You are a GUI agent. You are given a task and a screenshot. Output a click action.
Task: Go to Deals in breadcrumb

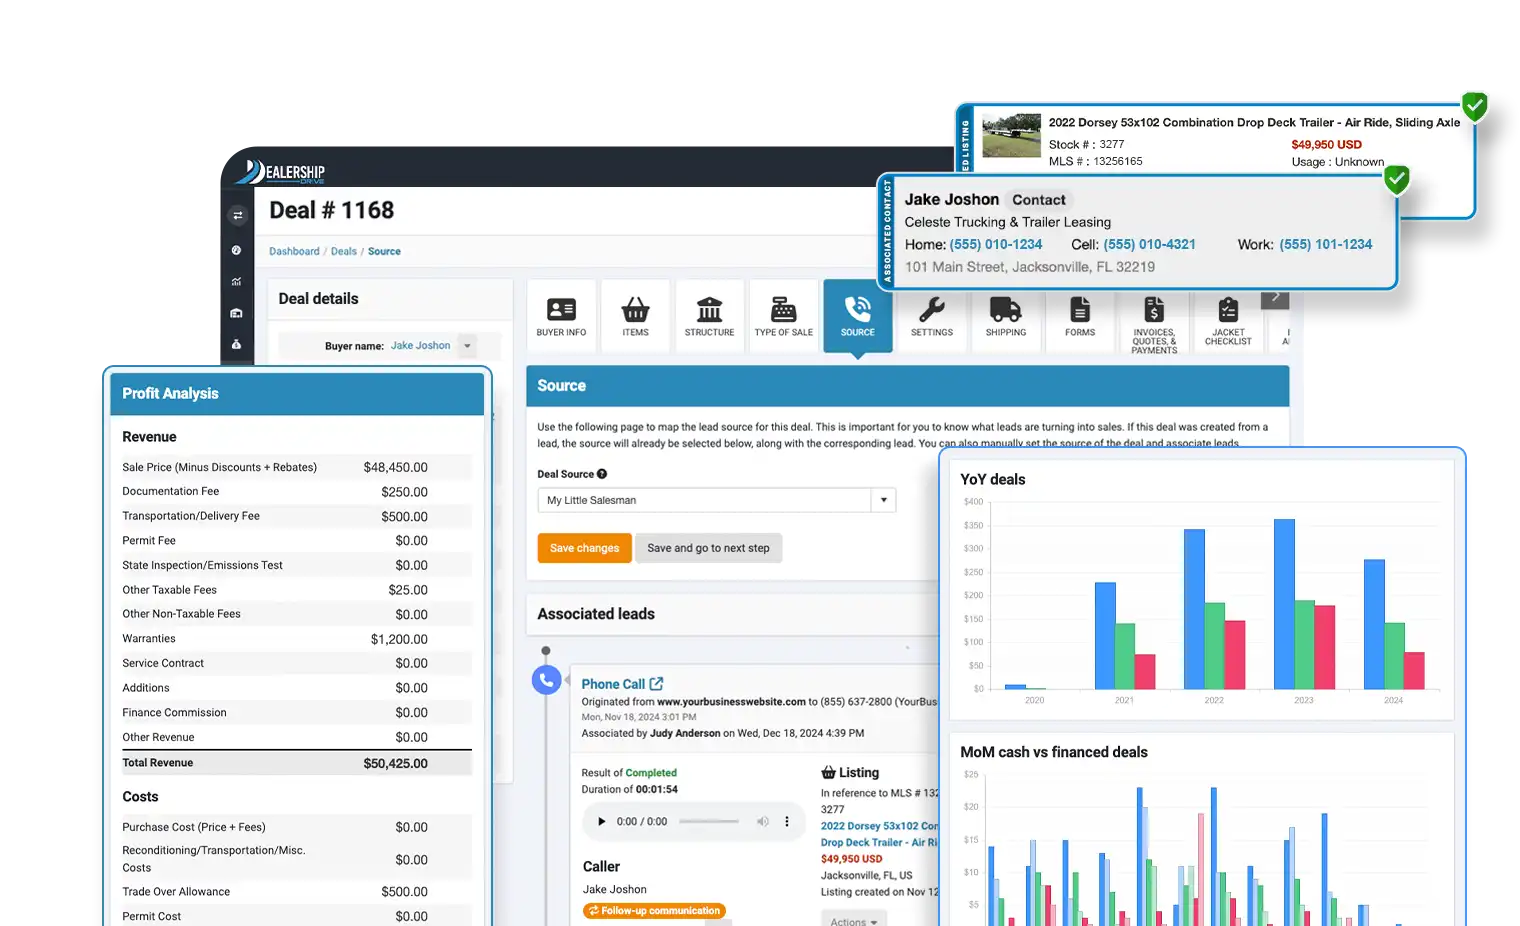click(x=343, y=252)
